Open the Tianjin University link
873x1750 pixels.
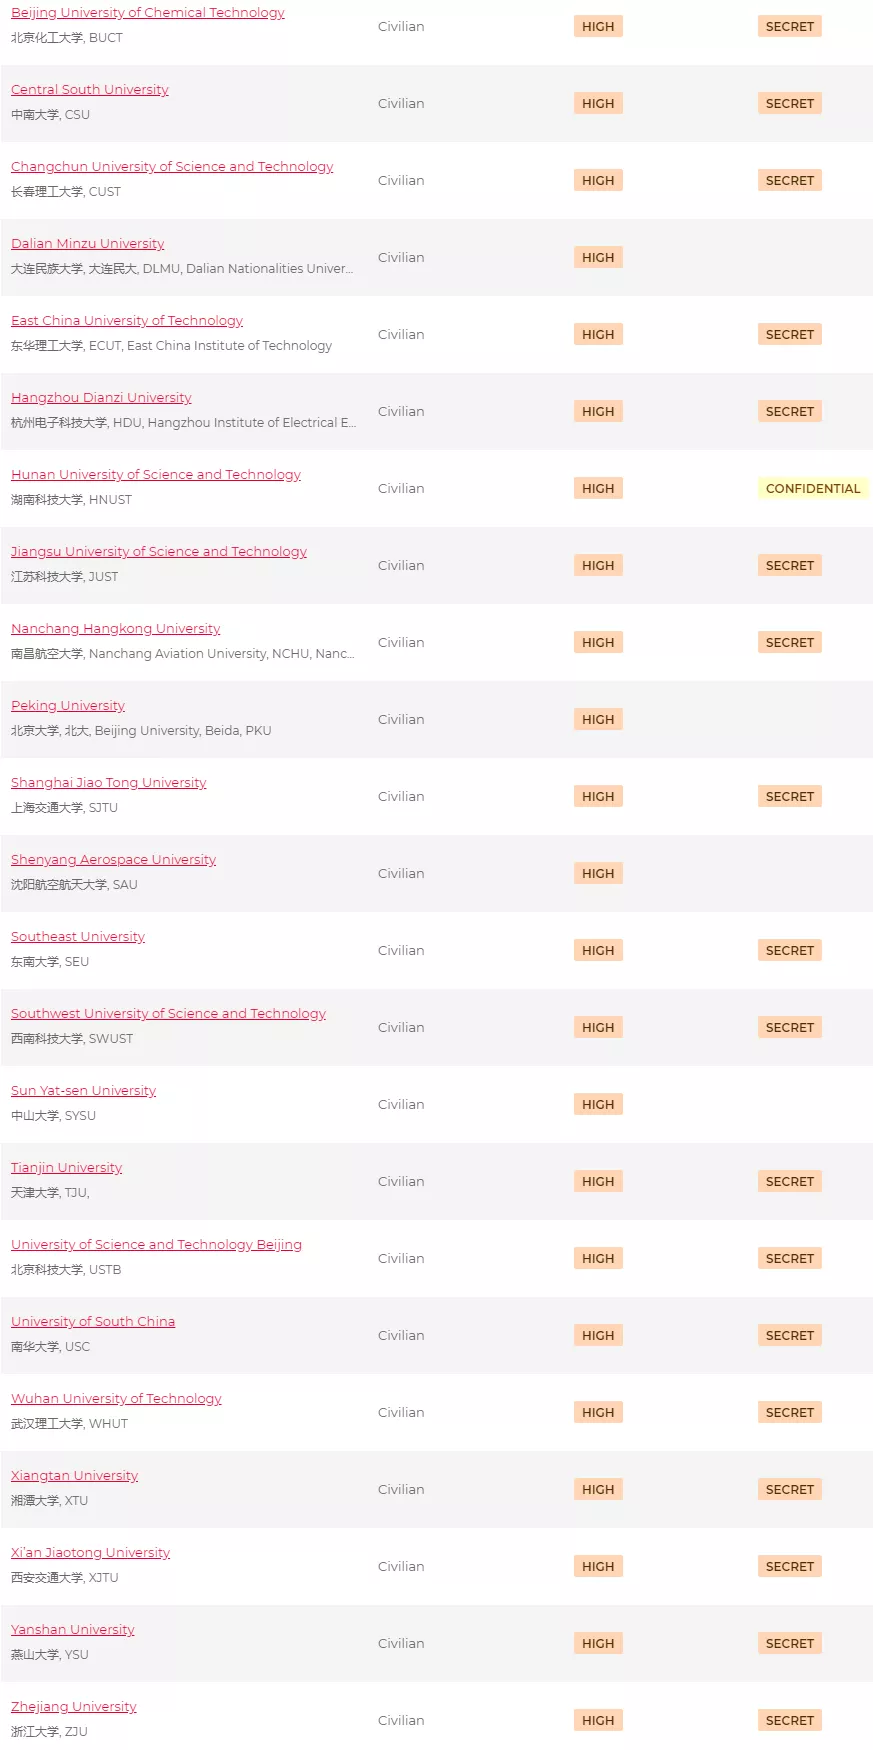tap(66, 1168)
